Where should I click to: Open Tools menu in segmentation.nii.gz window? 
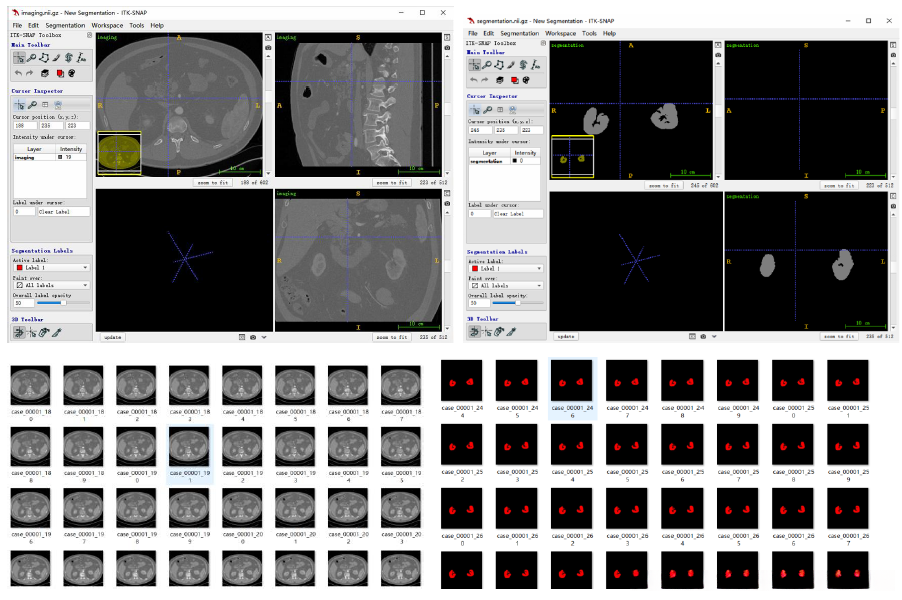(x=589, y=33)
